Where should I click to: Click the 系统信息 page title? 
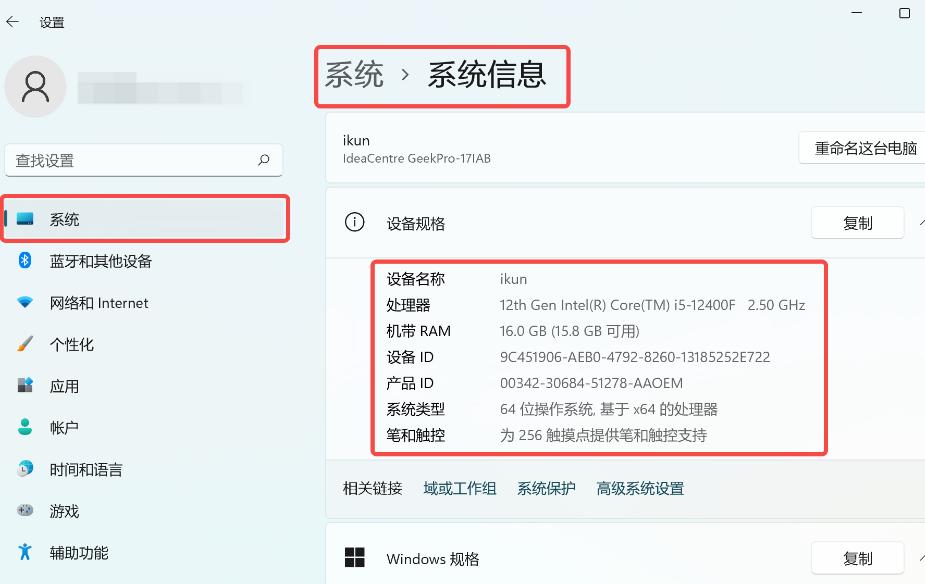(x=487, y=75)
